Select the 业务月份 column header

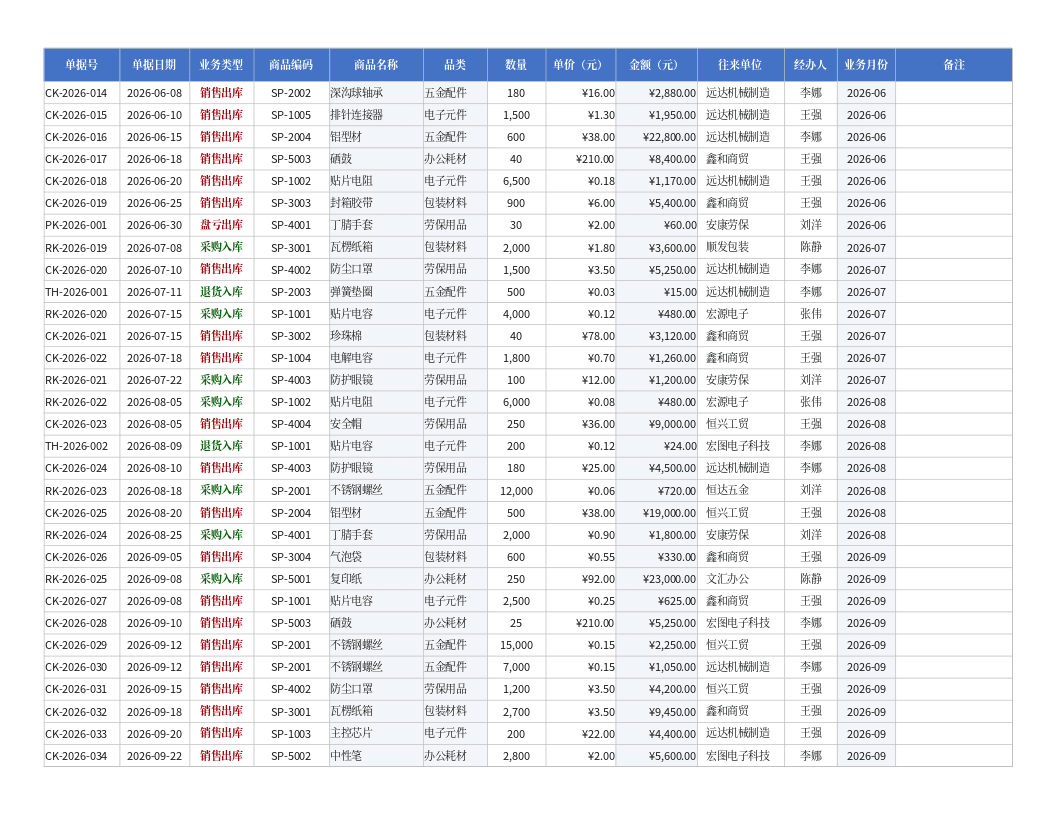coord(867,65)
